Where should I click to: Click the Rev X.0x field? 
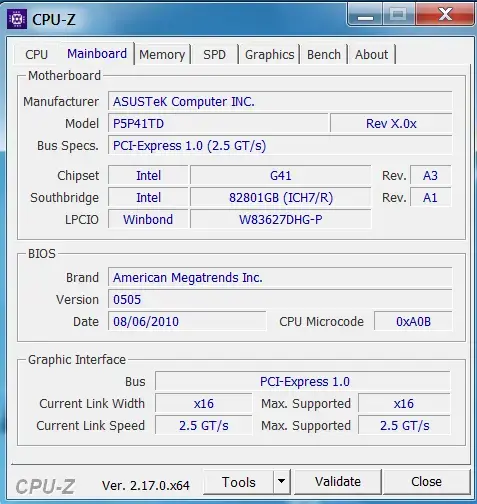391,124
